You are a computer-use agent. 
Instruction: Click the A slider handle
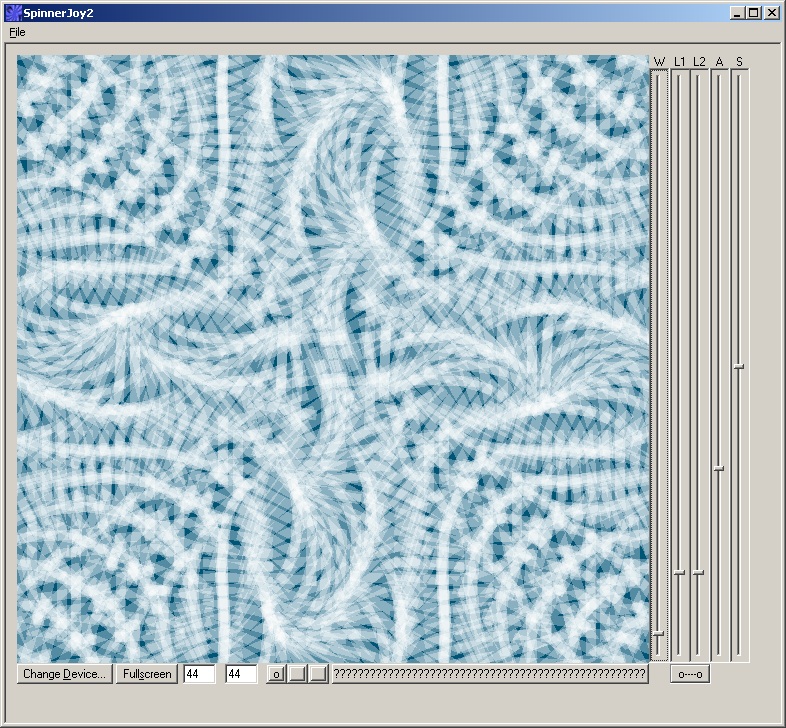pyautogui.click(x=719, y=468)
